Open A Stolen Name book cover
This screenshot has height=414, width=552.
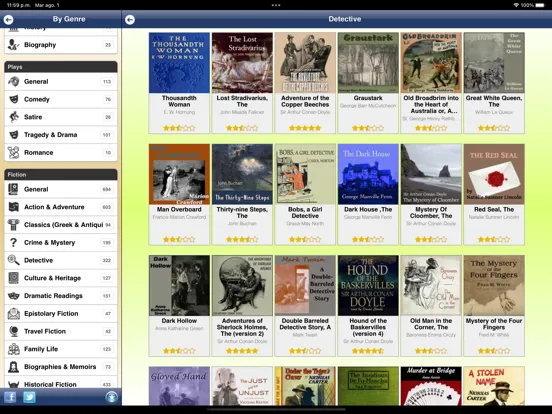(x=494, y=386)
